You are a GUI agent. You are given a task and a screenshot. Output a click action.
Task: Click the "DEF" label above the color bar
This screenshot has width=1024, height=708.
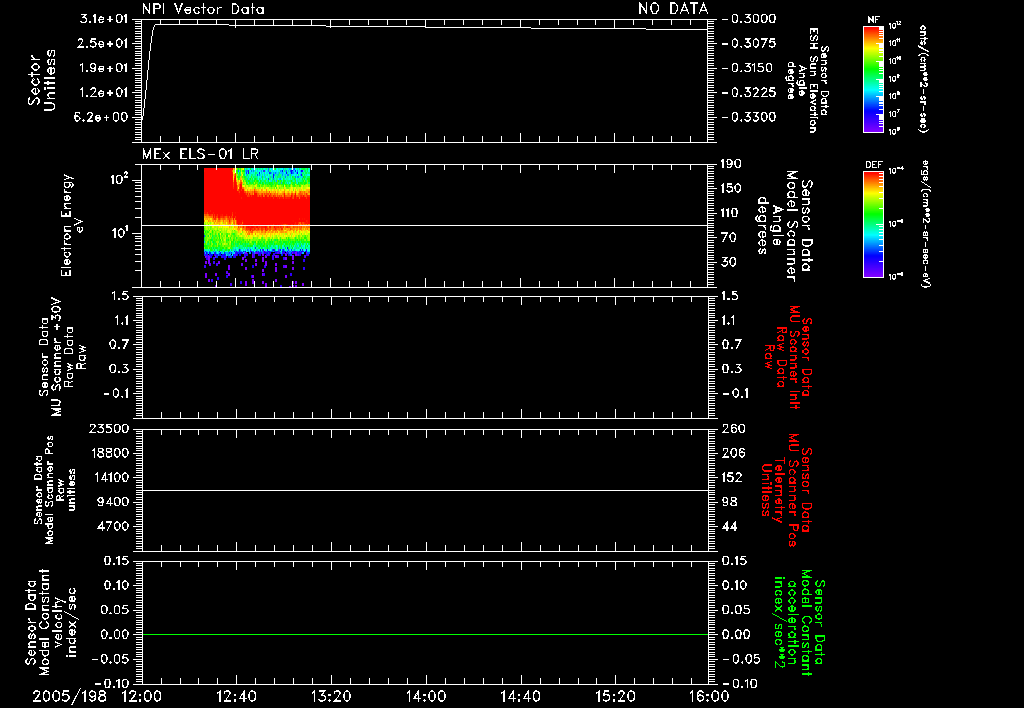tap(873, 165)
